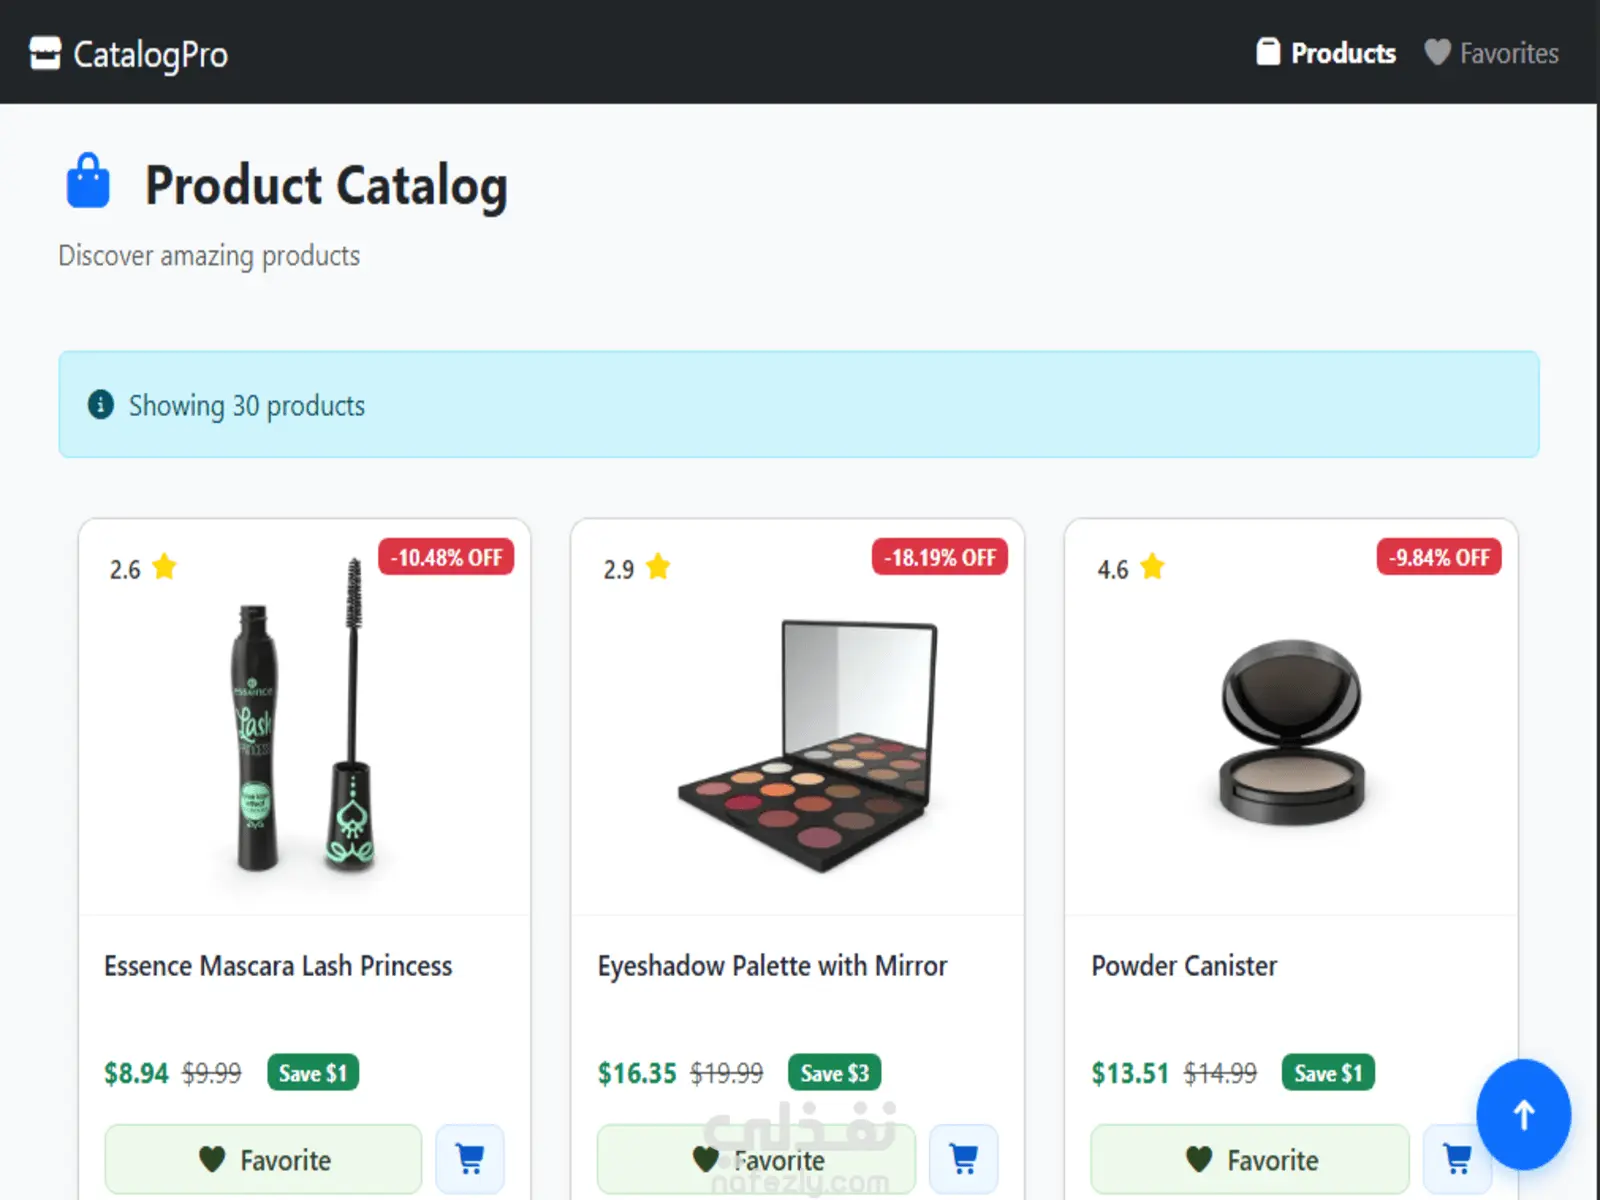Click the scroll-to-top arrow button
This screenshot has width=1600, height=1200.
tap(1523, 1114)
